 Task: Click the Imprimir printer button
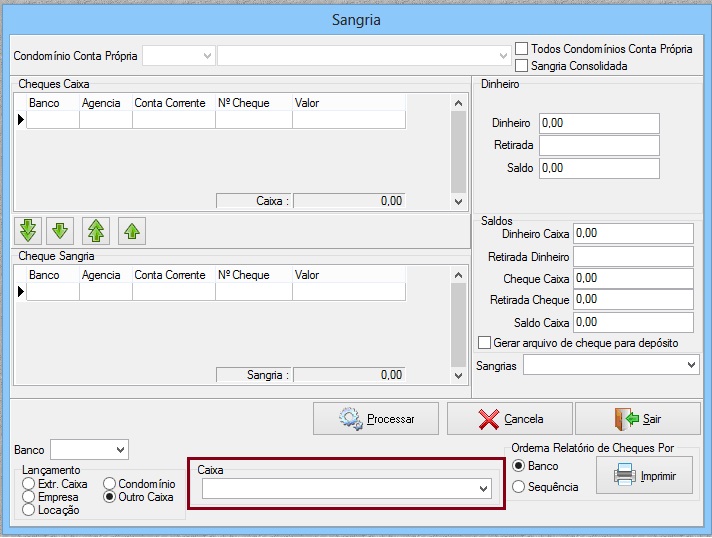[644, 476]
